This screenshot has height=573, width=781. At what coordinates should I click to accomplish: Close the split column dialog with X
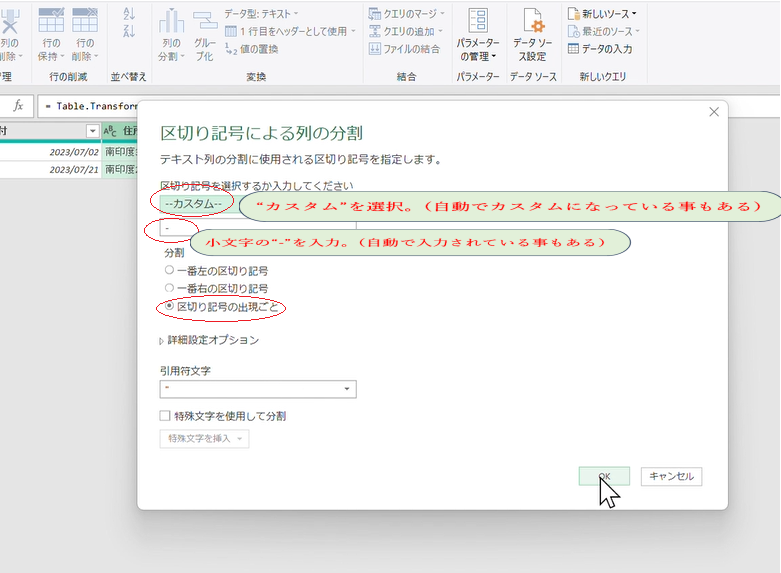(x=714, y=112)
